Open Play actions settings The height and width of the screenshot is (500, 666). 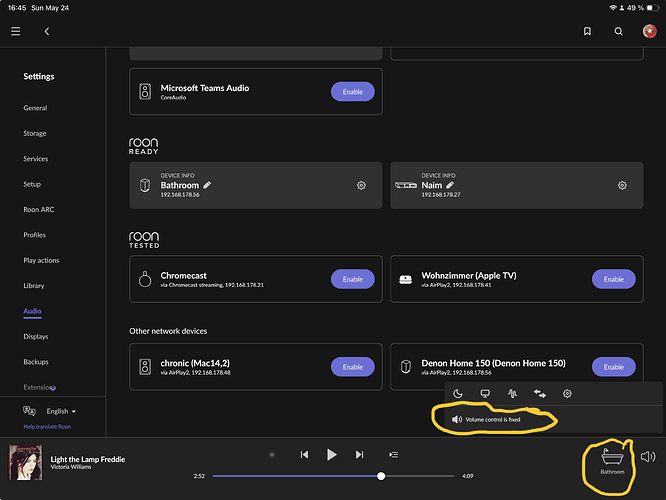pyautogui.click(x=41, y=260)
